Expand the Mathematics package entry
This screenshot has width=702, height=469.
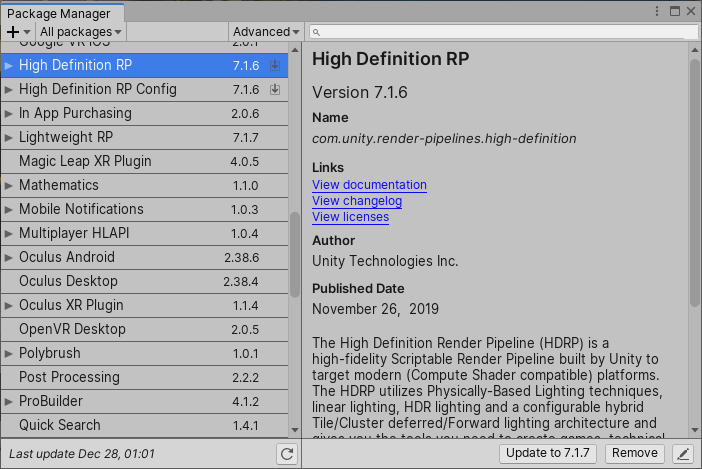(9, 185)
